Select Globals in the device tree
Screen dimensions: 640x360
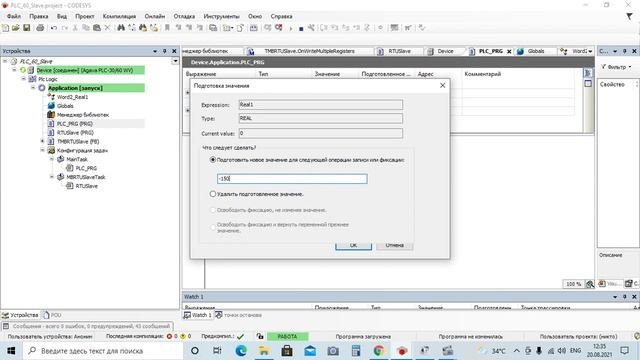[x=65, y=106]
